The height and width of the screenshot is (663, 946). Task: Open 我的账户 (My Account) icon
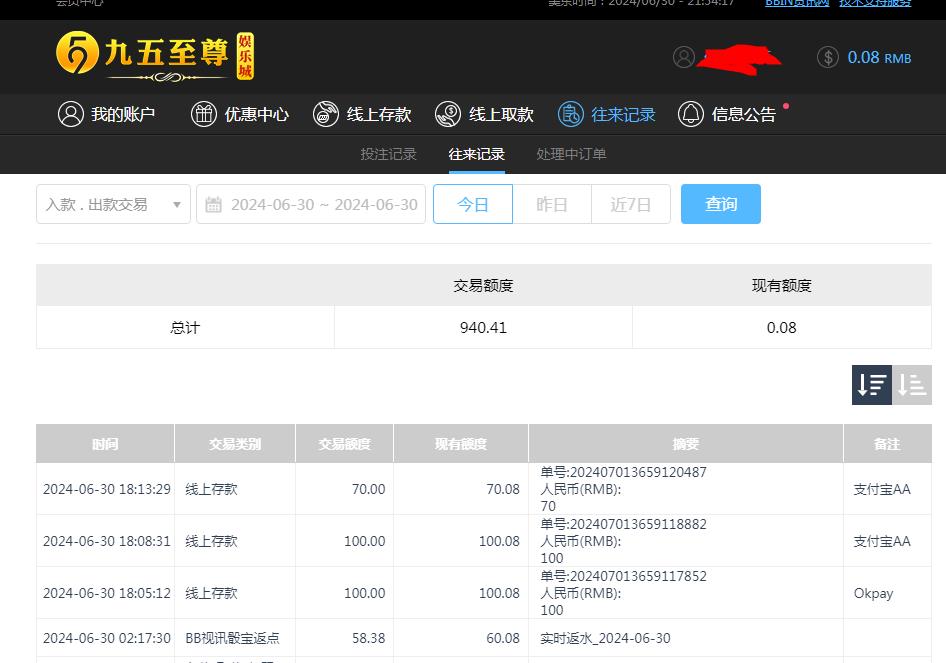[70, 114]
